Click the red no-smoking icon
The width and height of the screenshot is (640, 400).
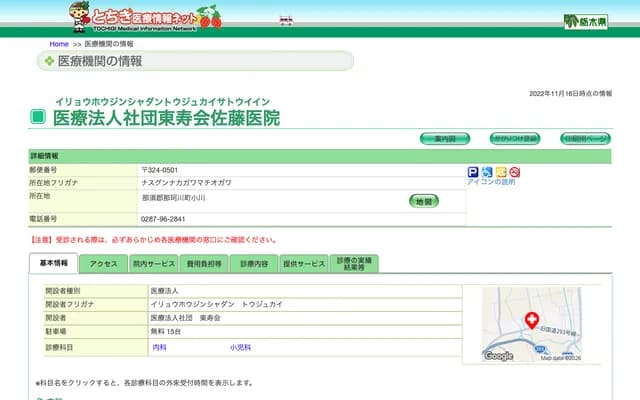tap(515, 172)
